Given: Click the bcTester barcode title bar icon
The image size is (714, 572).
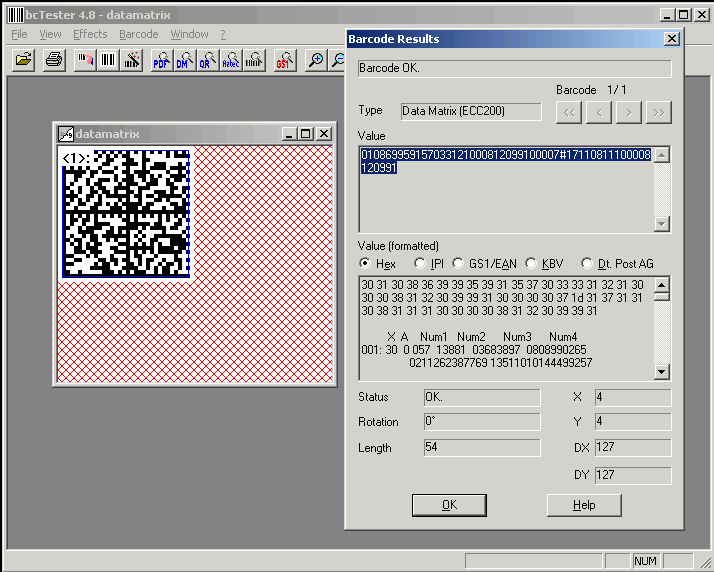Looking at the screenshot, I should [15, 15].
